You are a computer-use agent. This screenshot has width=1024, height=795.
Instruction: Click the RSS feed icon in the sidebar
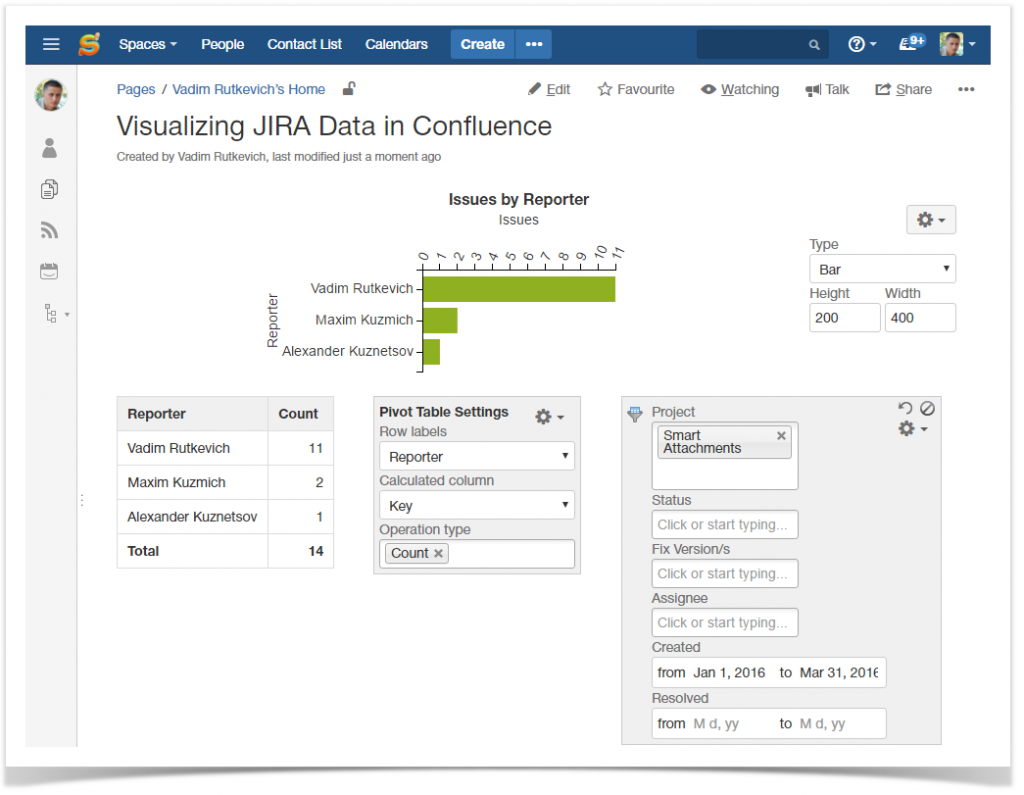point(49,230)
